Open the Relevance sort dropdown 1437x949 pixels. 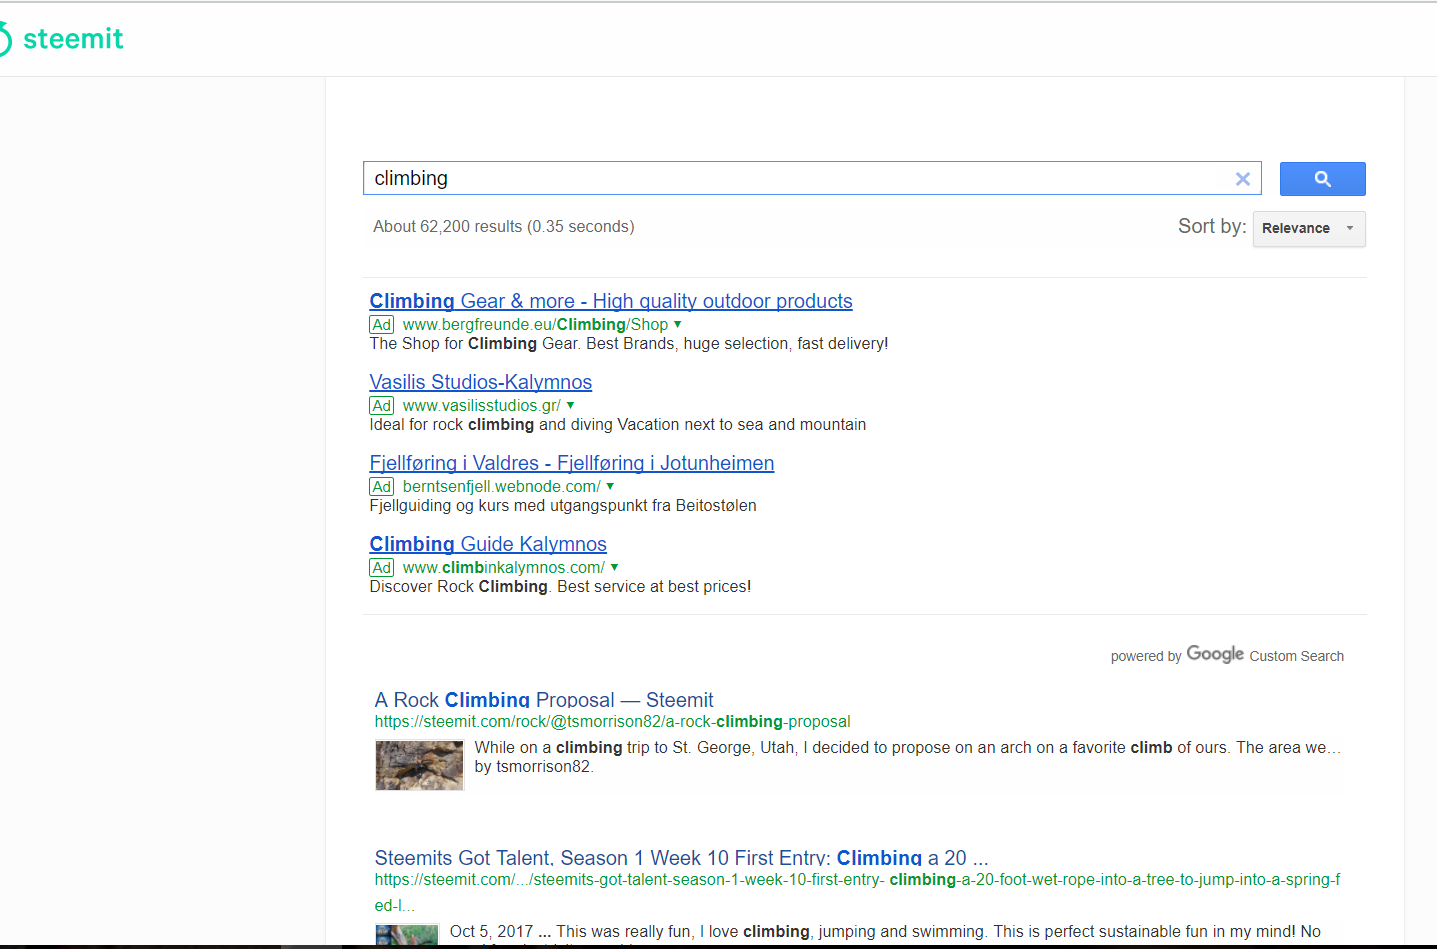click(x=1309, y=229)
